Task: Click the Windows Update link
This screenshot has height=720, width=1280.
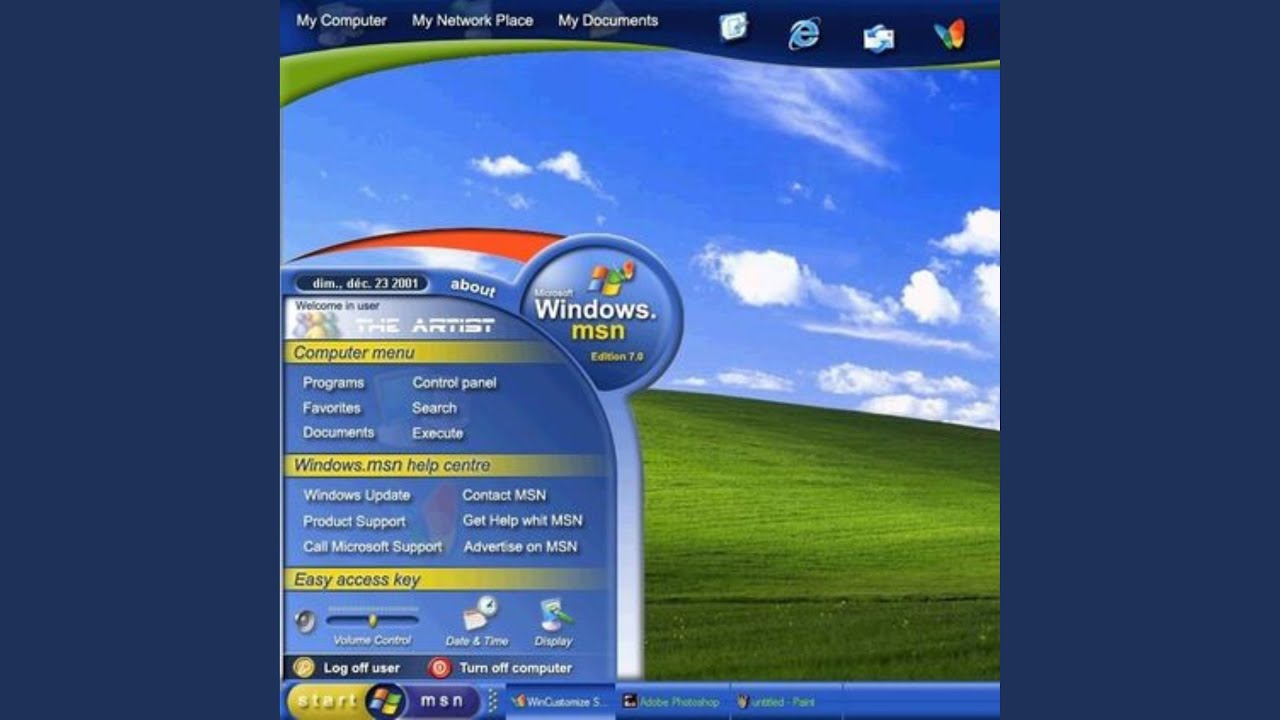Action: (357, 495)
